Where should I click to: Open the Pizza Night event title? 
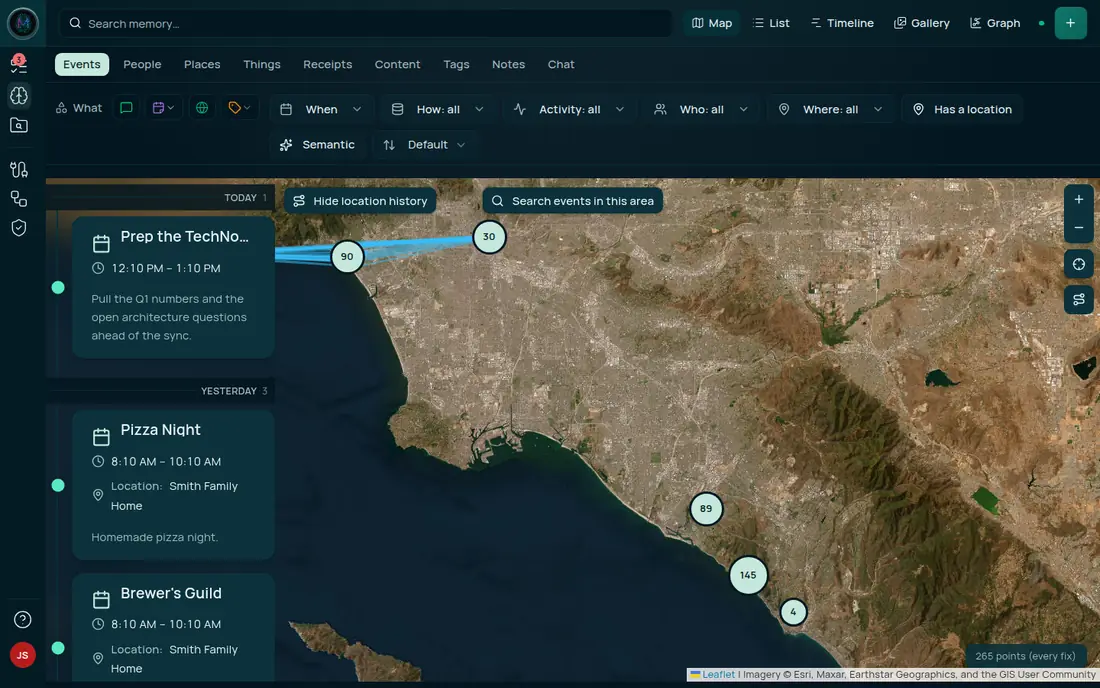point(161,430)
